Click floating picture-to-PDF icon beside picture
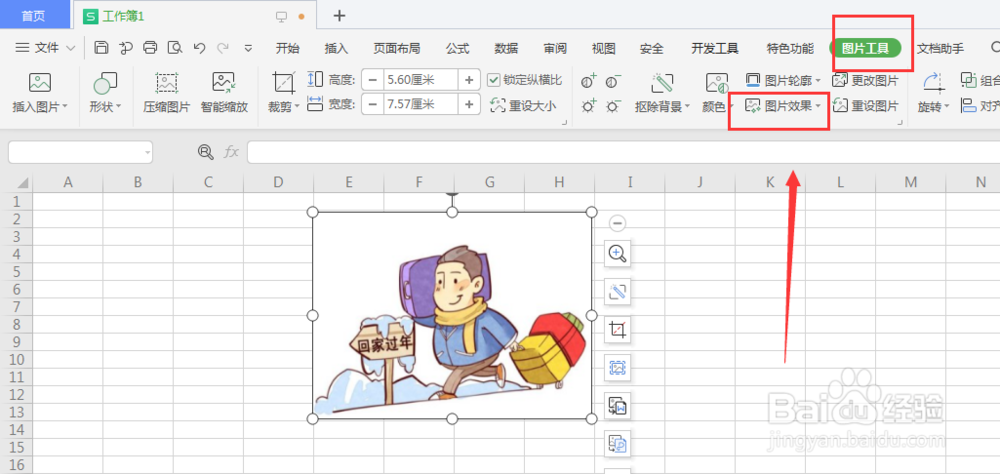The height and width of the screenshot is (474, 1000). click(x=617, y=443)
